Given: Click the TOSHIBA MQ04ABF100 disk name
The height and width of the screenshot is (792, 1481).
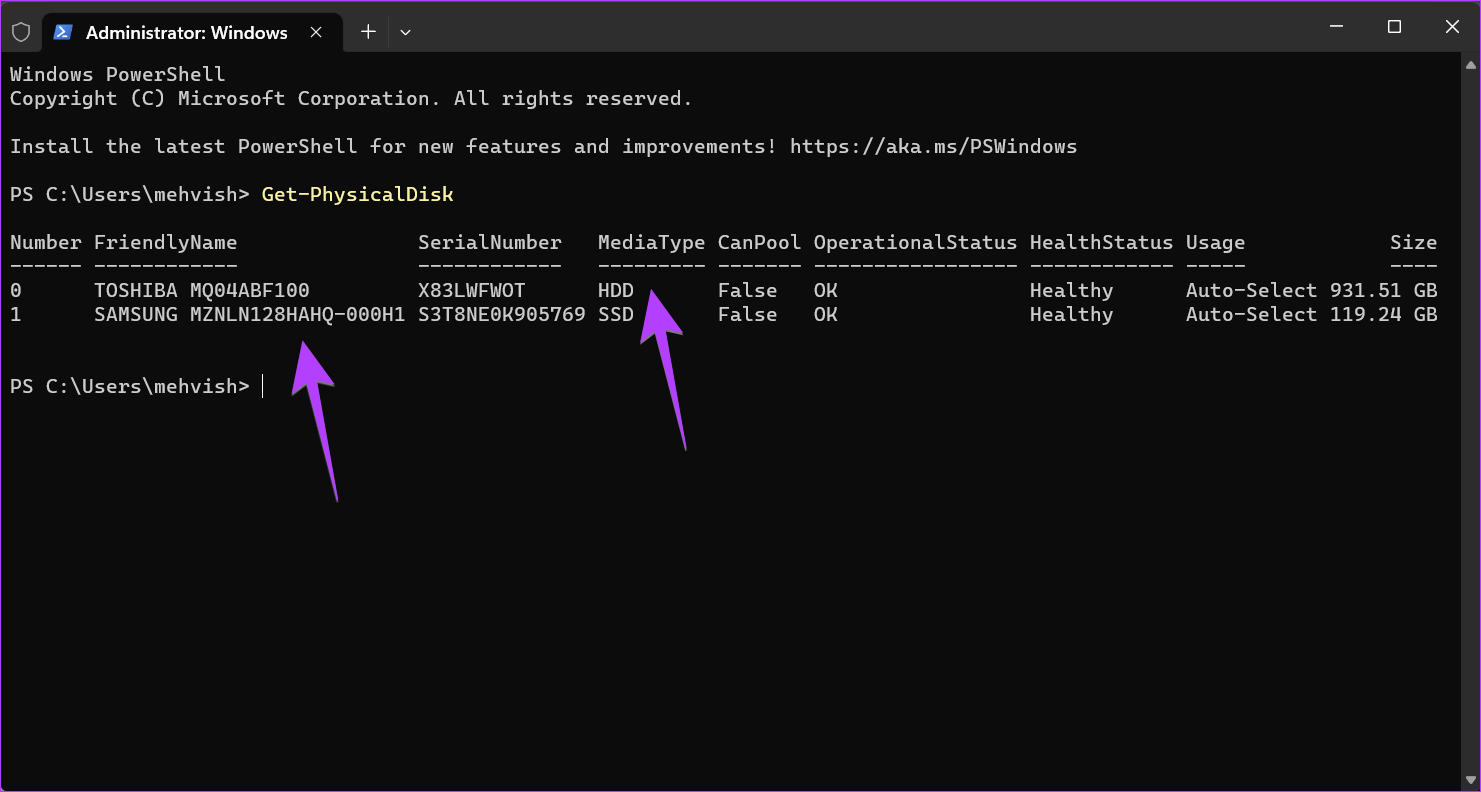Looking at the screenshot, I should pos(201,291).
